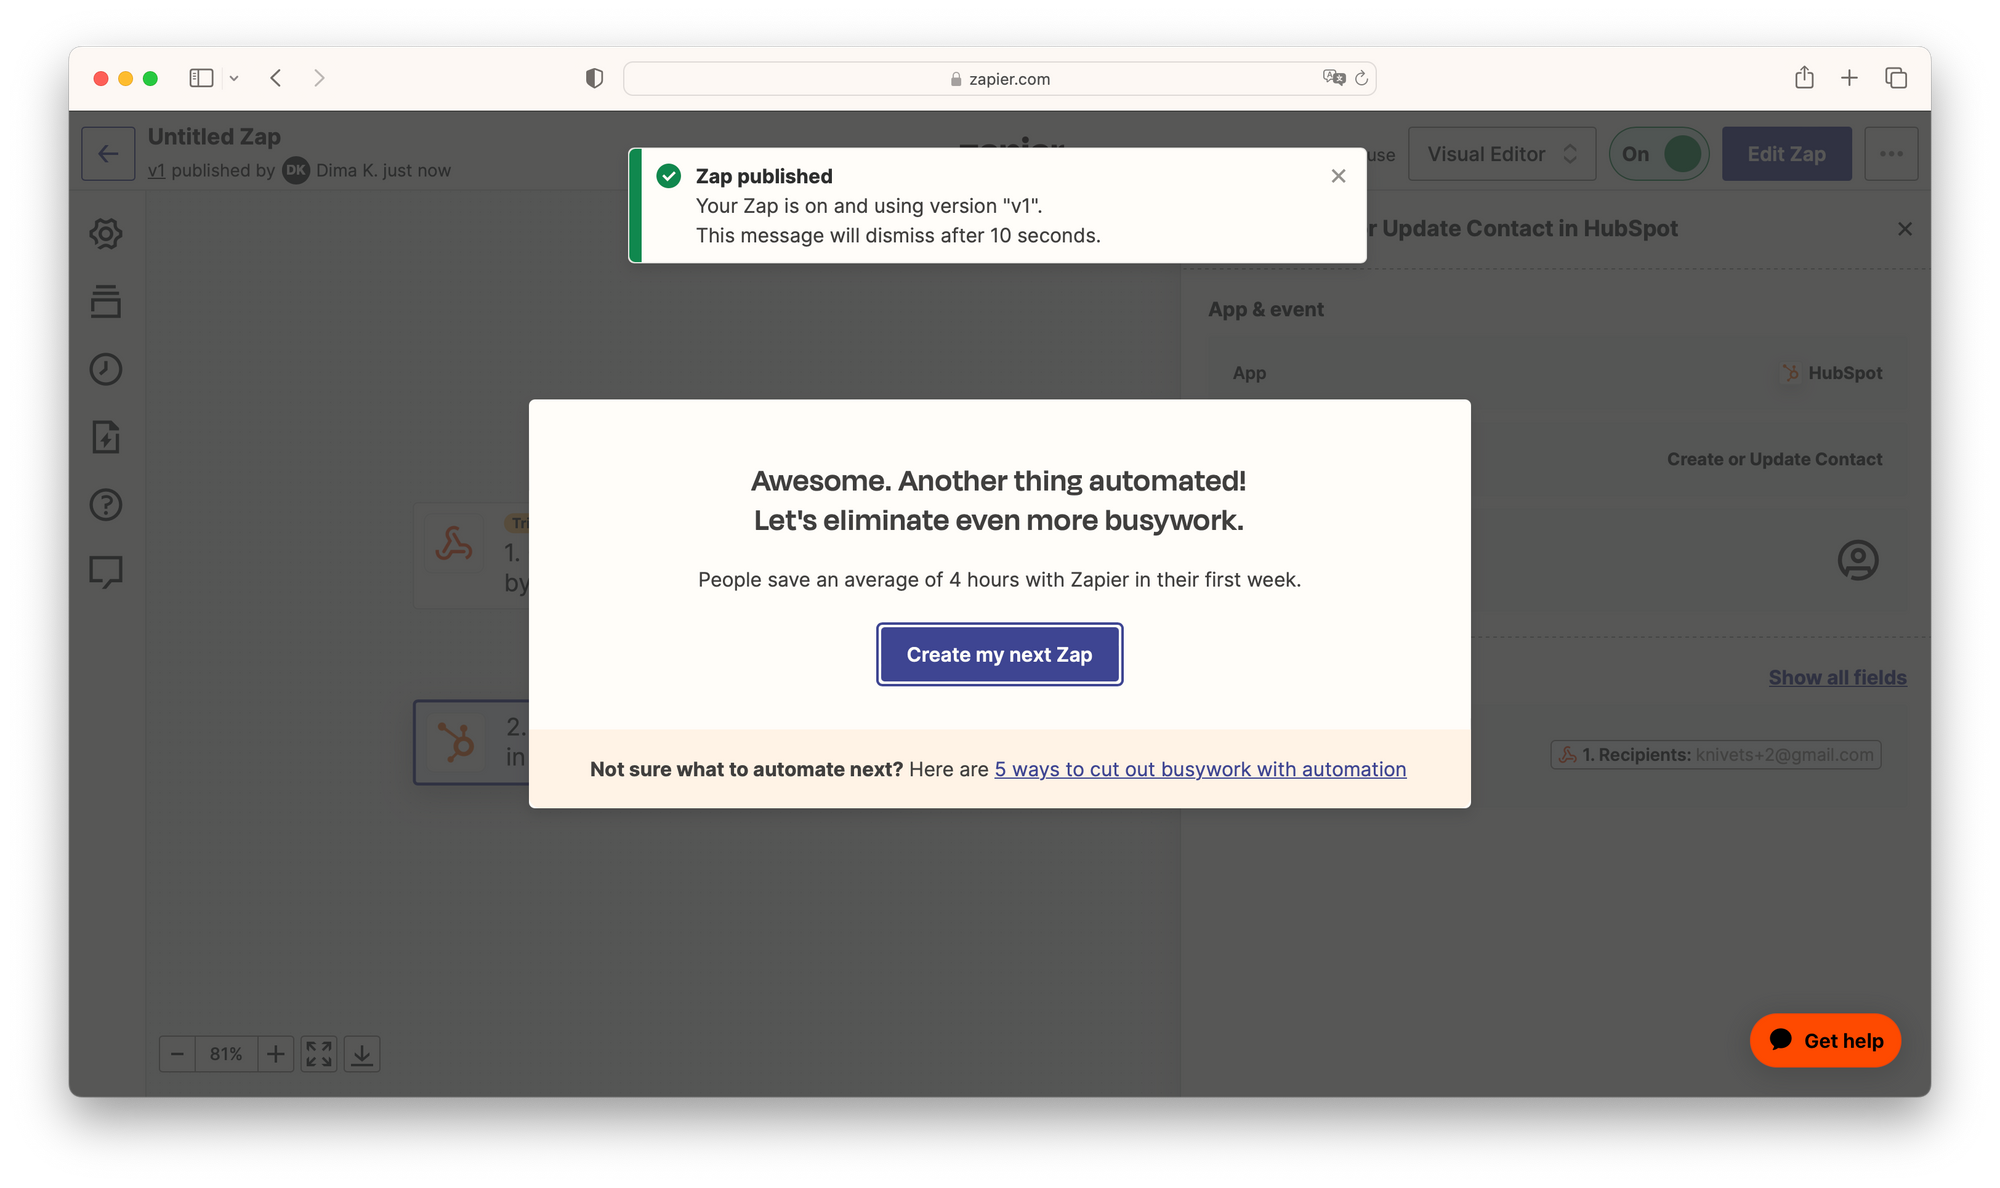Click the export download icon
The width and height of the screenshot is (2000, 1188).
tap(362, 1054)
